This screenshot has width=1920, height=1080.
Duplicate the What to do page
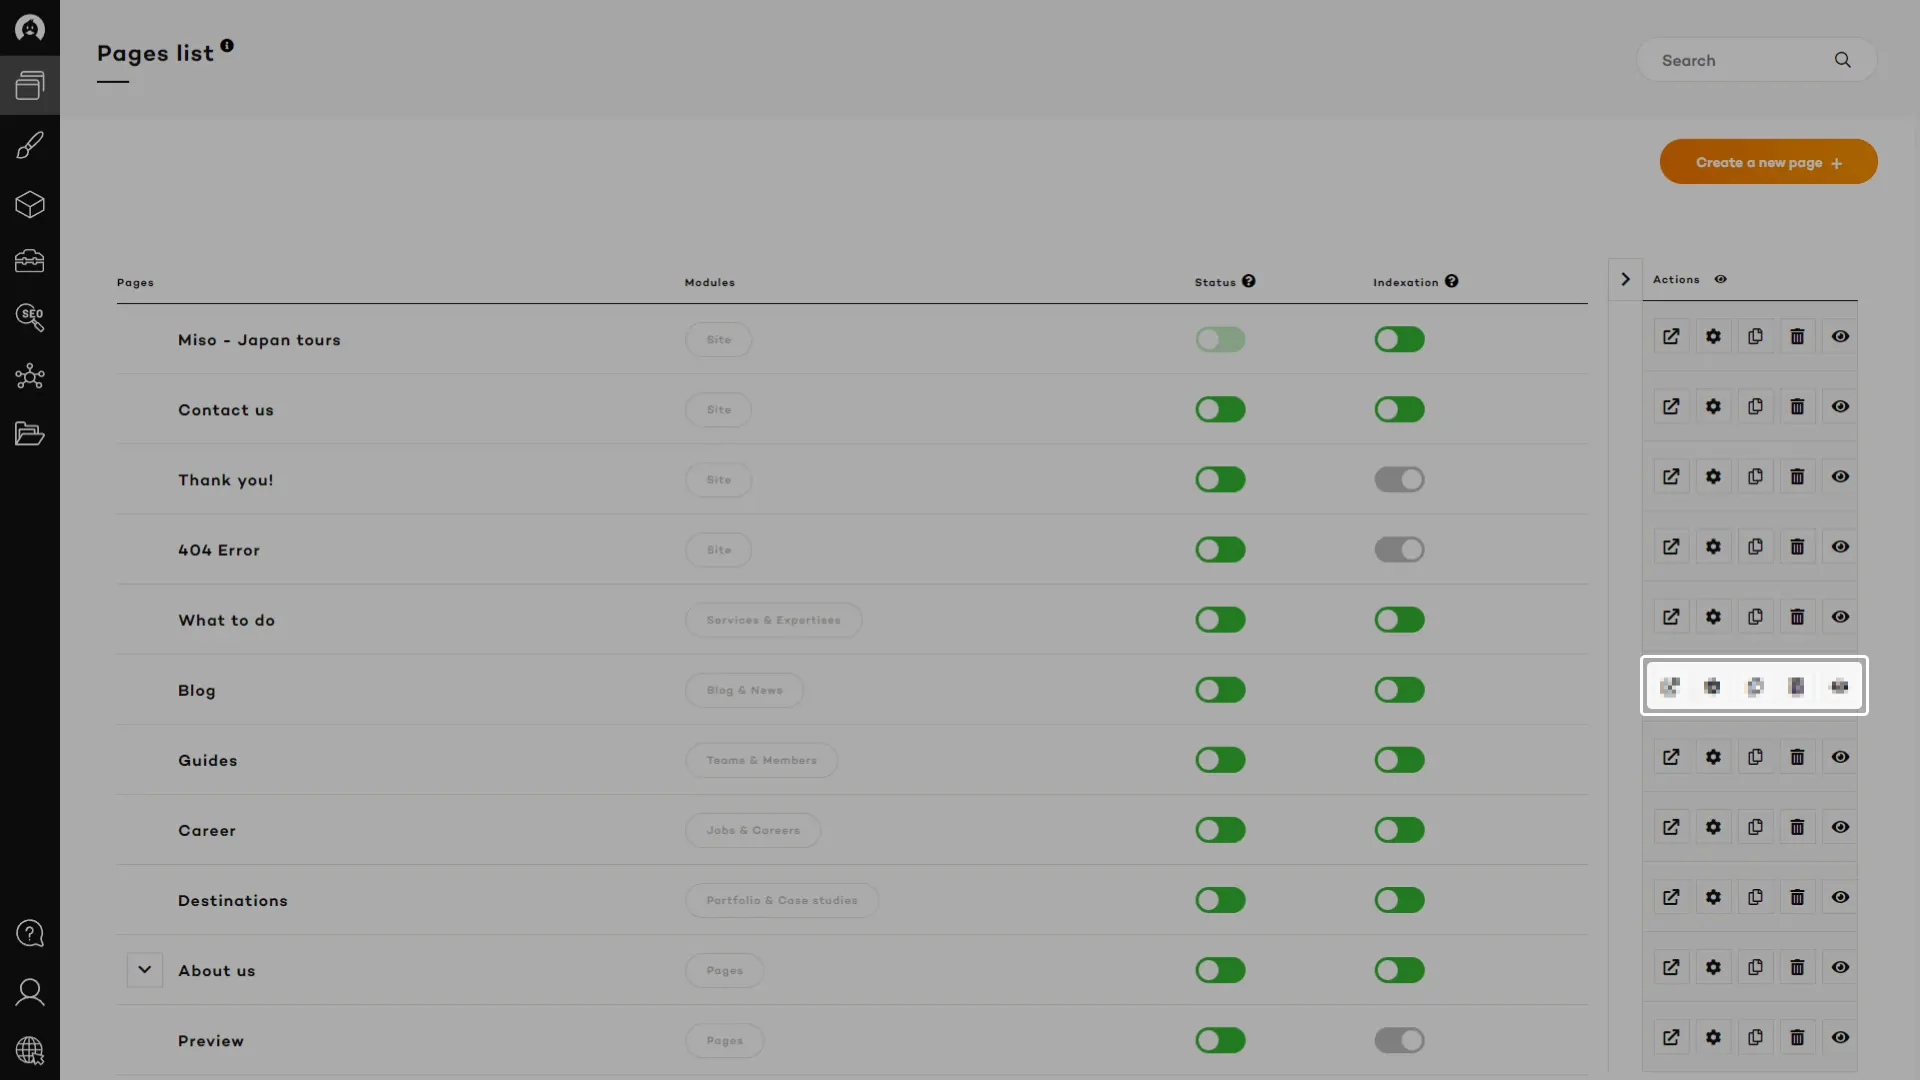1755,617
